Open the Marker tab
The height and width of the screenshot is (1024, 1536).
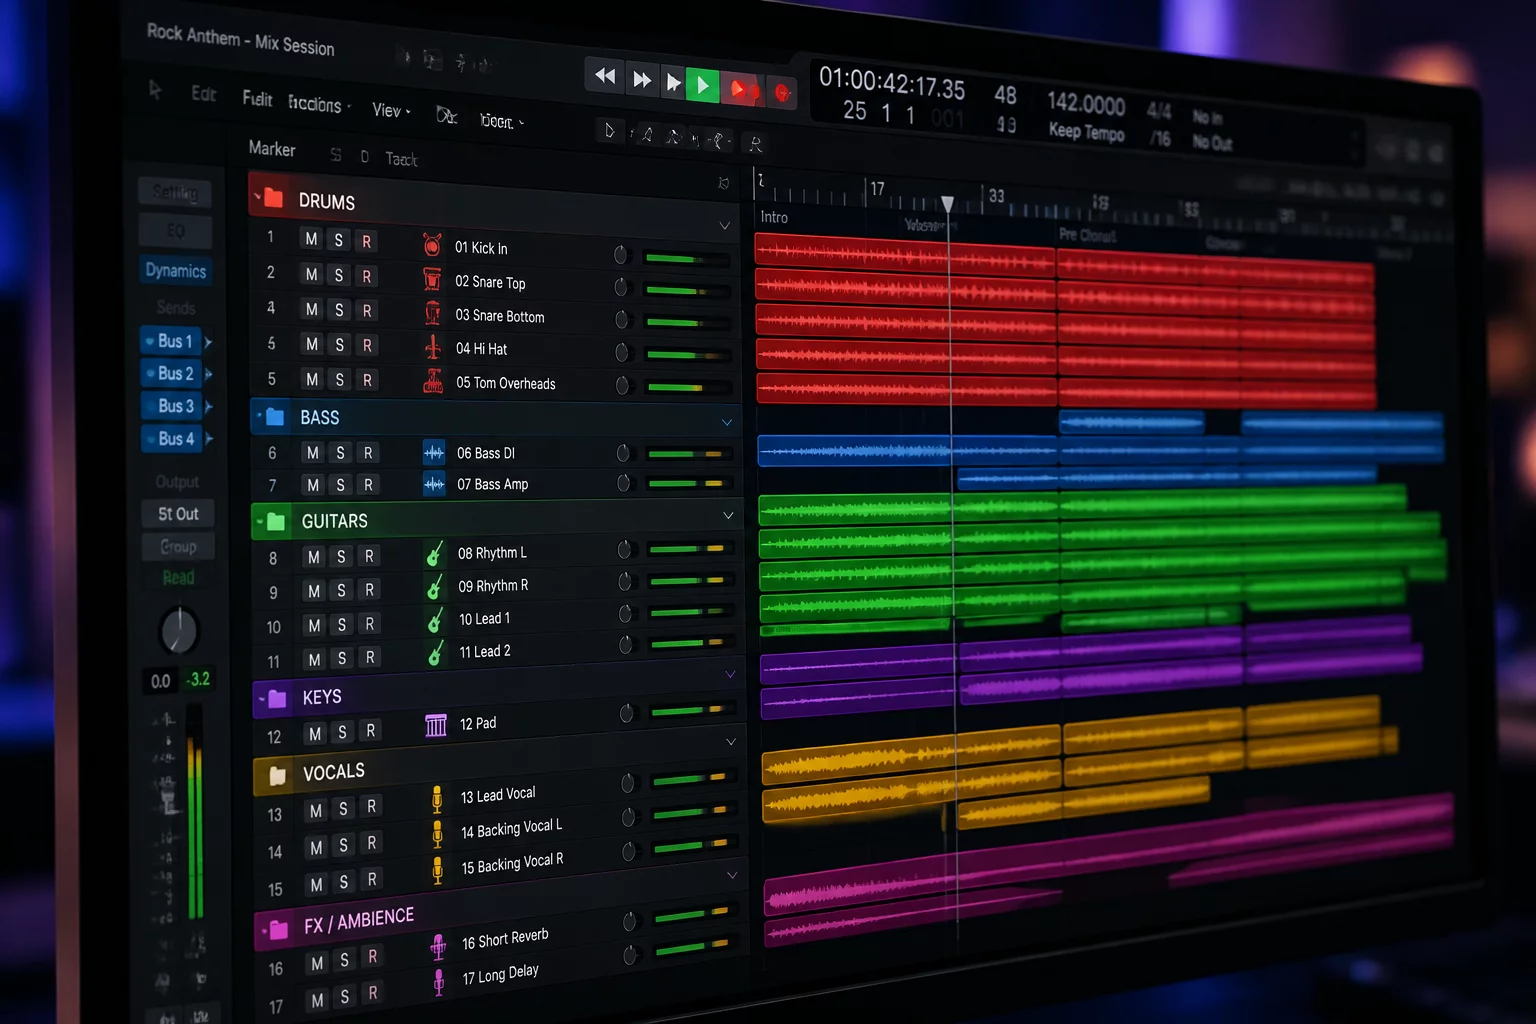click(x=272, y=149)
